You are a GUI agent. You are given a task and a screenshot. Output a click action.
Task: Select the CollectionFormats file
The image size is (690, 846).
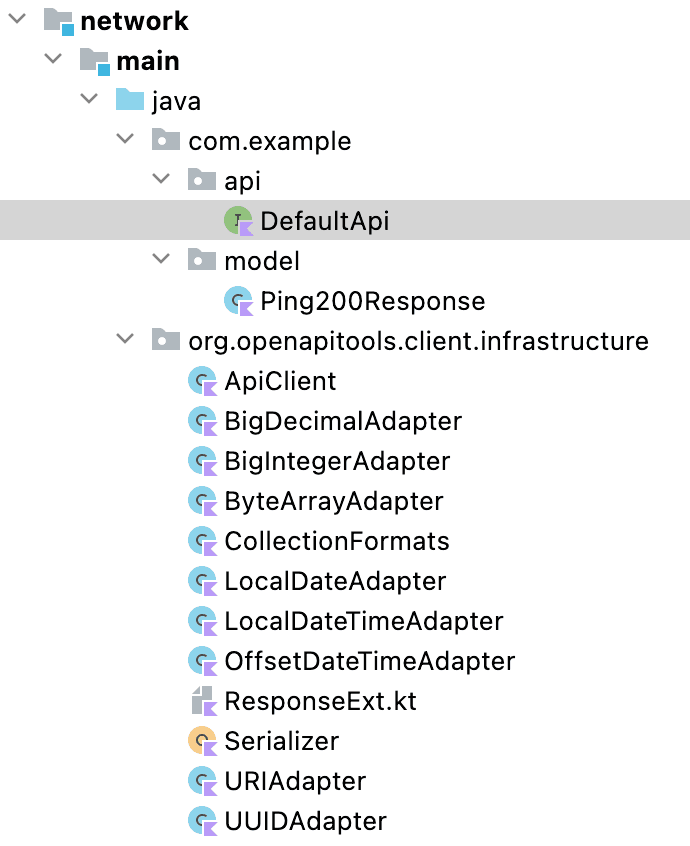tap(336, 541)
